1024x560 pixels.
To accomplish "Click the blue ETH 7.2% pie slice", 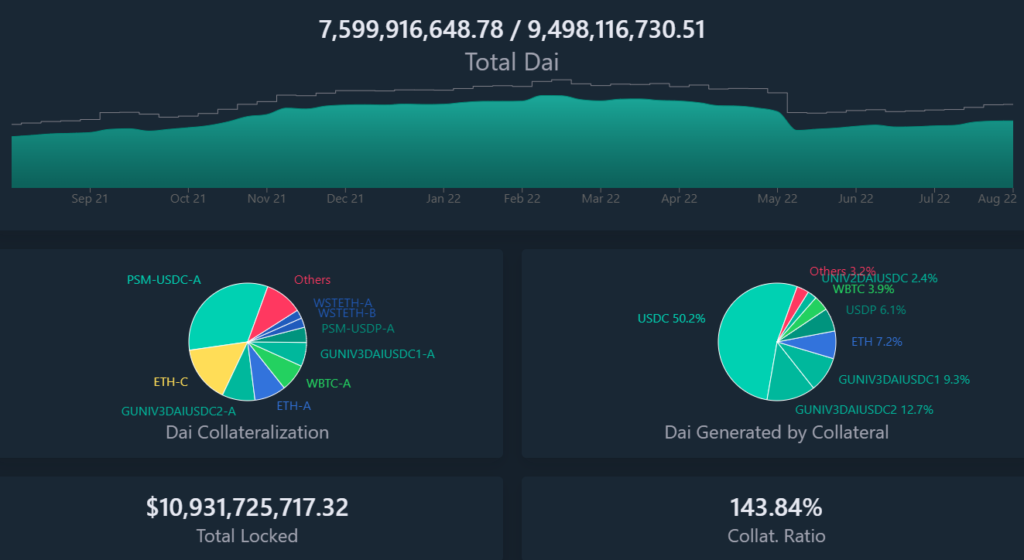I will point(821,345).
